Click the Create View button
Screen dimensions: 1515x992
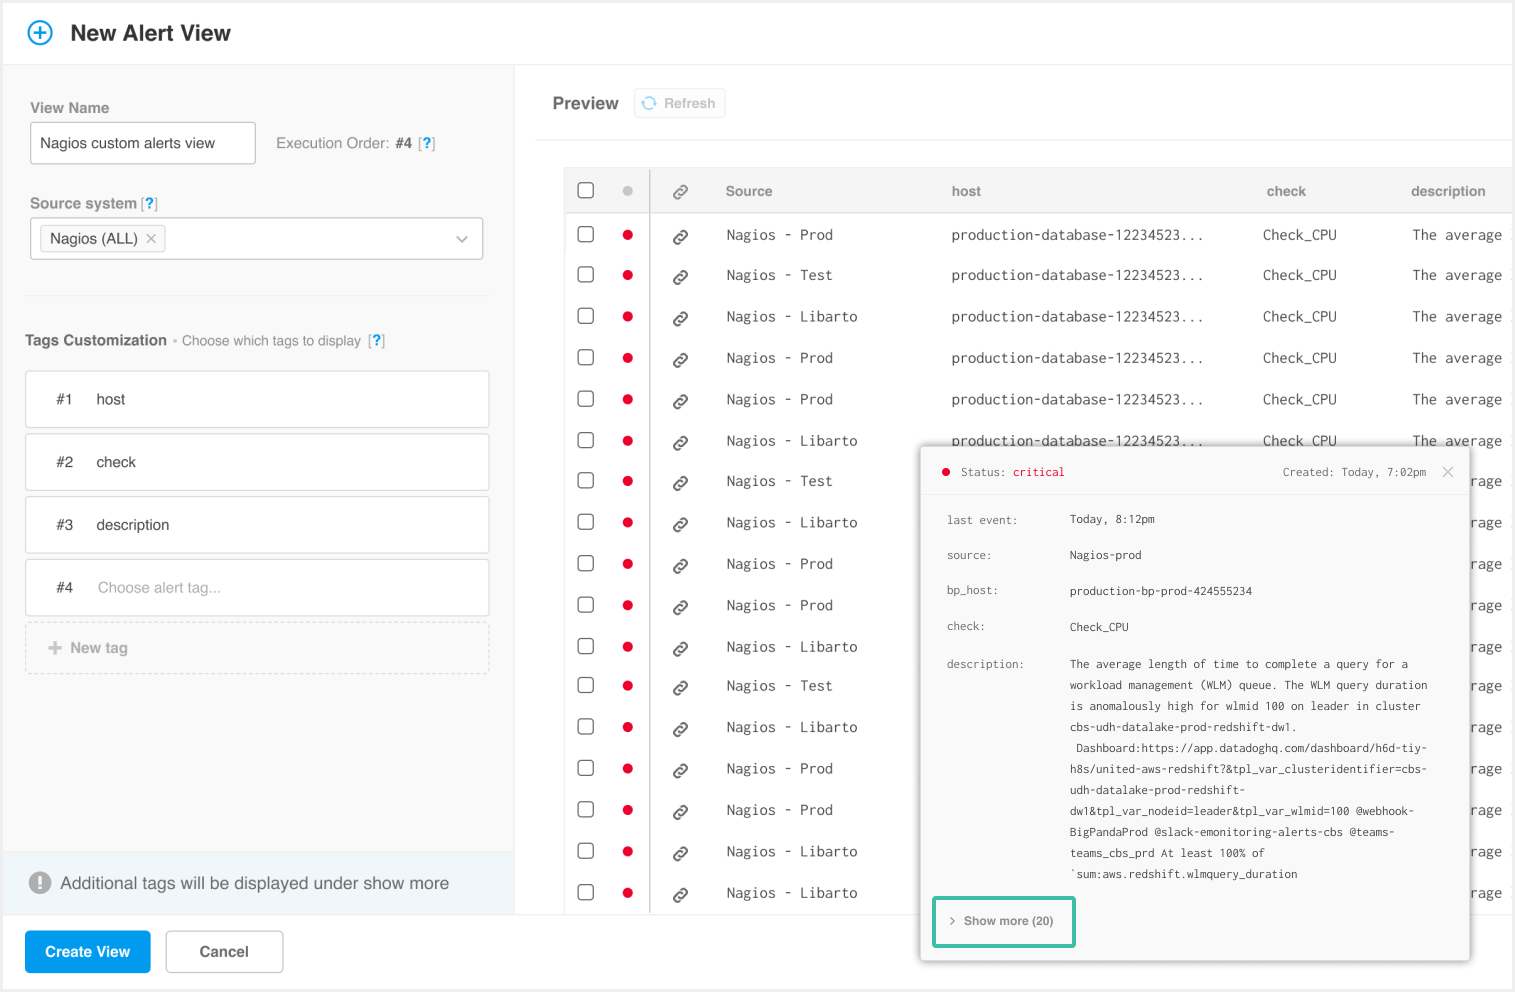pyautogui.click(x=88, y=952)
